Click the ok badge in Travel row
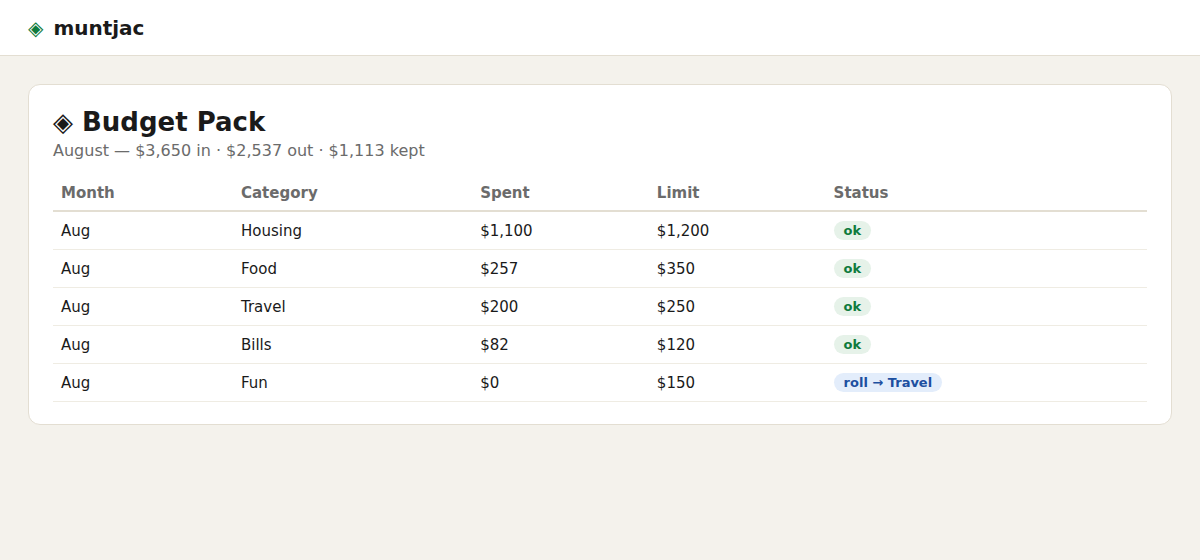Viewport: 1200px width, 560px height. [x=852, y=307]
